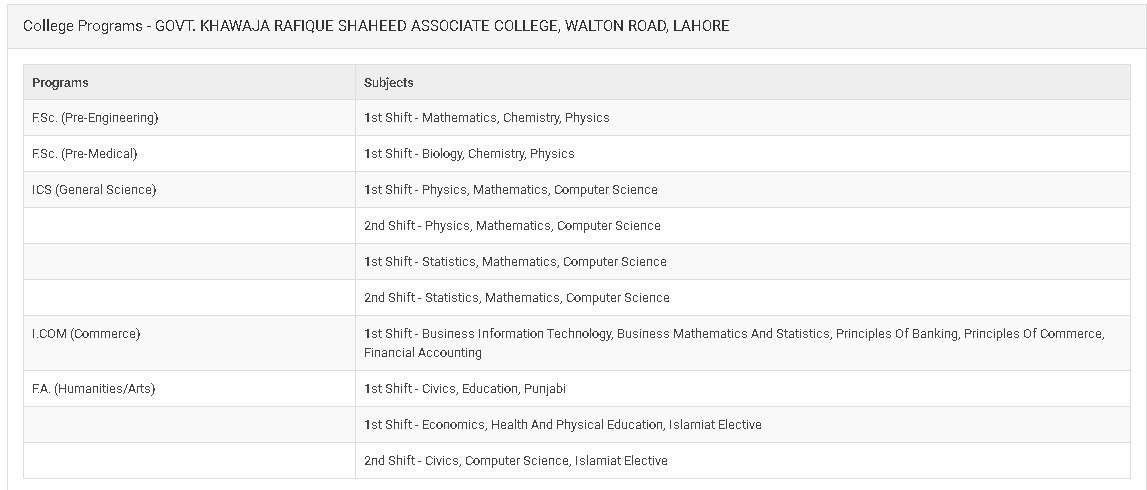Select the F.Sc. (Pre-Engineering) program cell
Viewport: 1147px width, 490px height.
click(189, 118)
